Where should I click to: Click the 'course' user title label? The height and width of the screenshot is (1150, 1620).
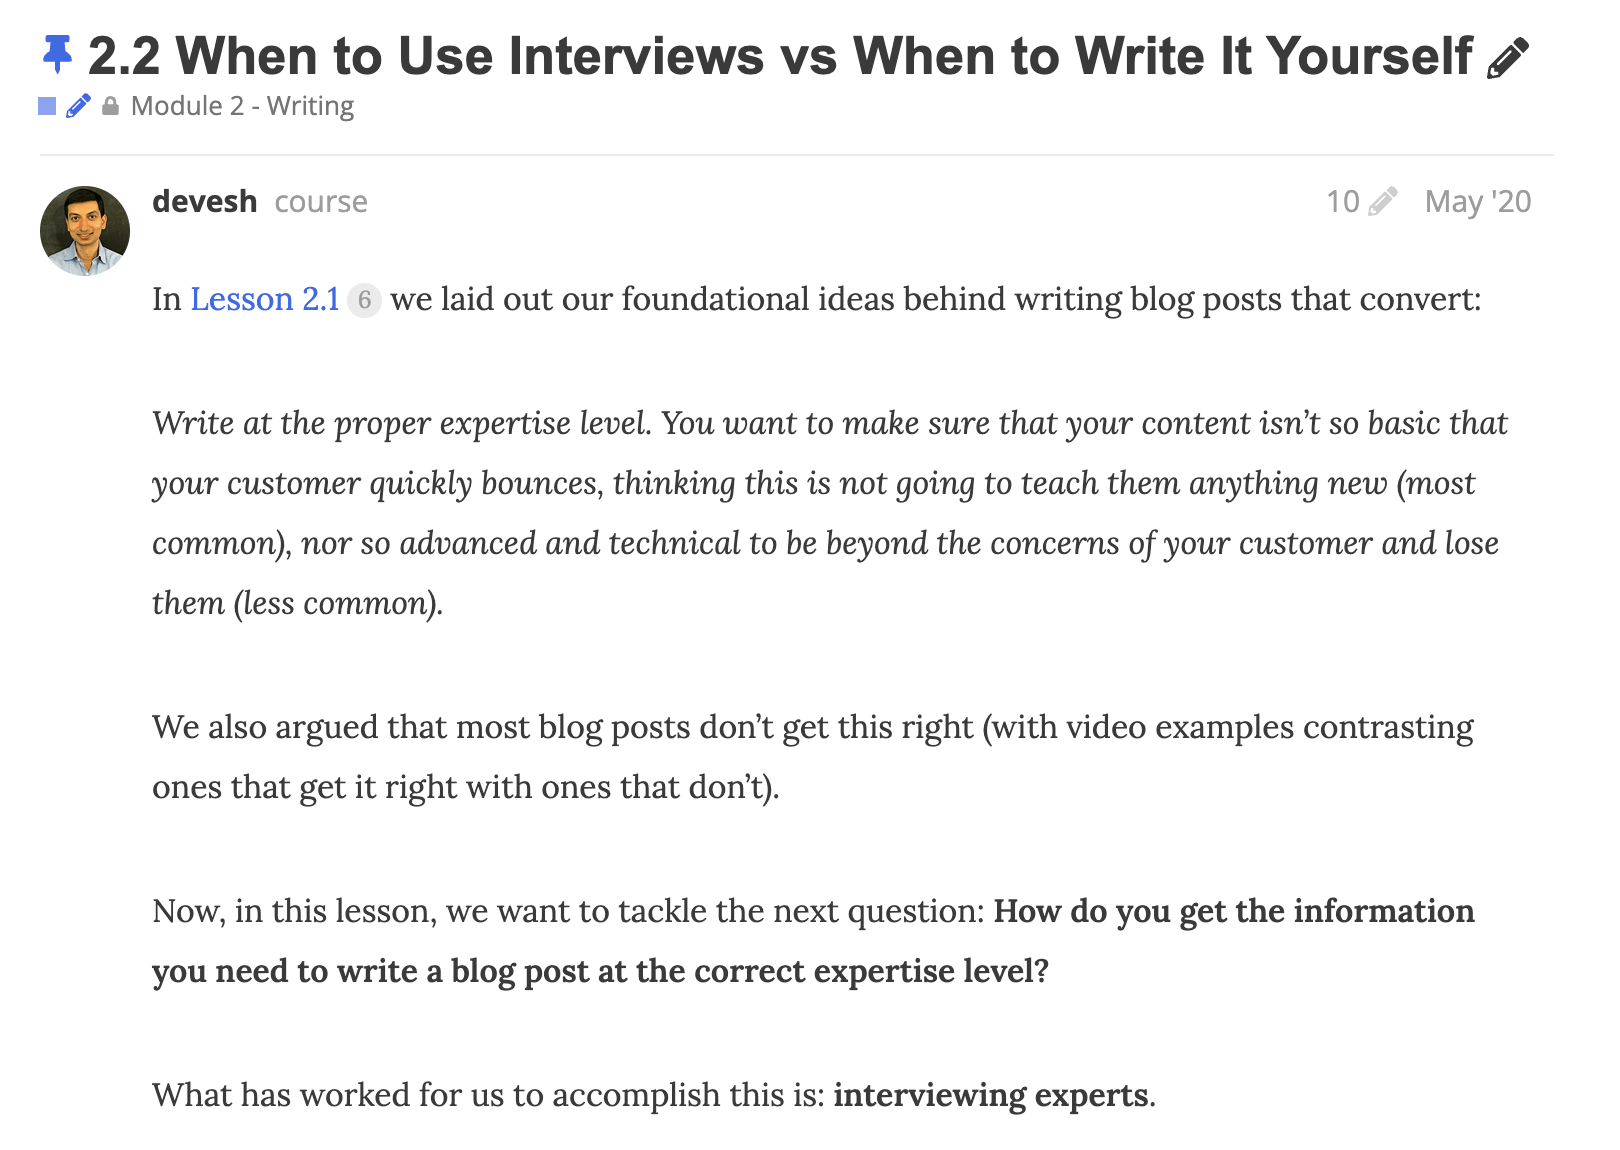tap(321, 202)
